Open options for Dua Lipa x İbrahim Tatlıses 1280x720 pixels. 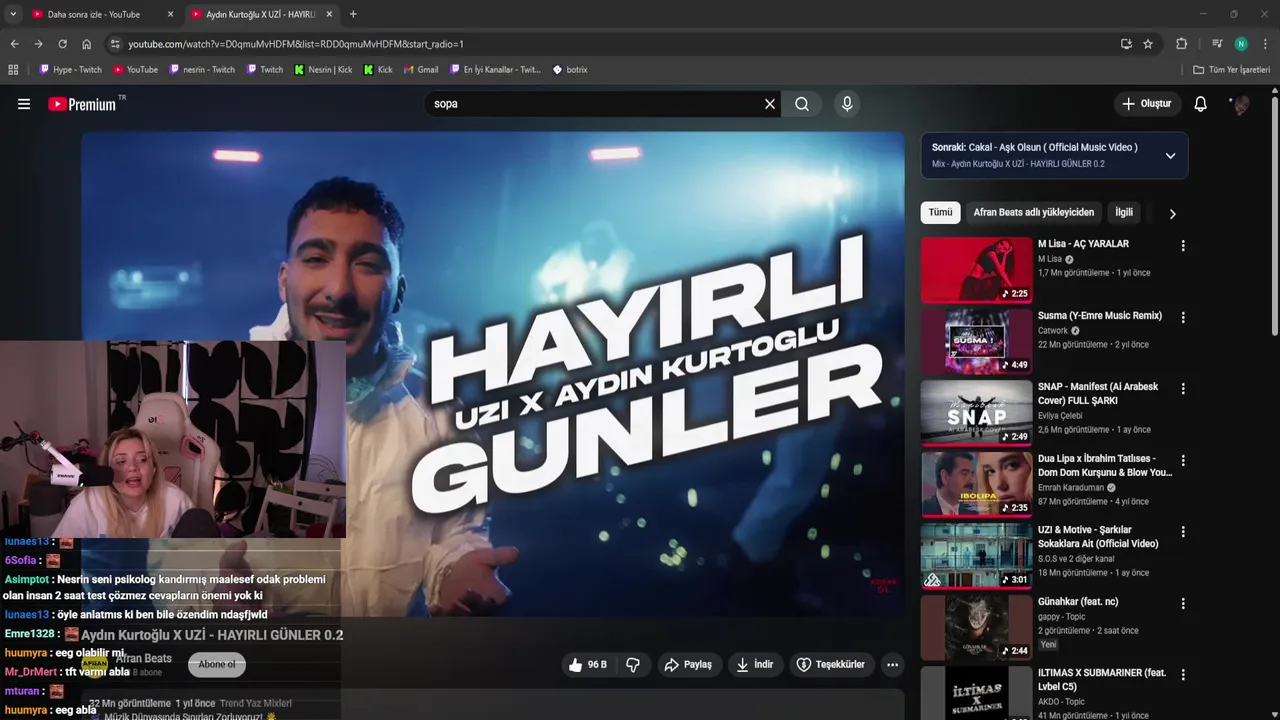[x=1183, y=461]
